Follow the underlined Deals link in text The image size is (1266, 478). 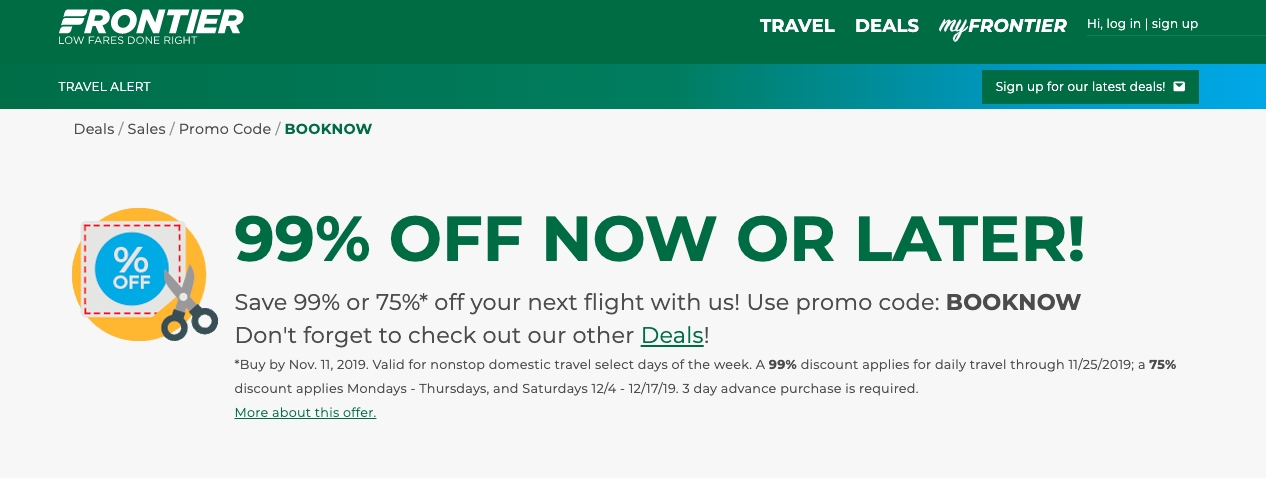[x=672, y=335]
